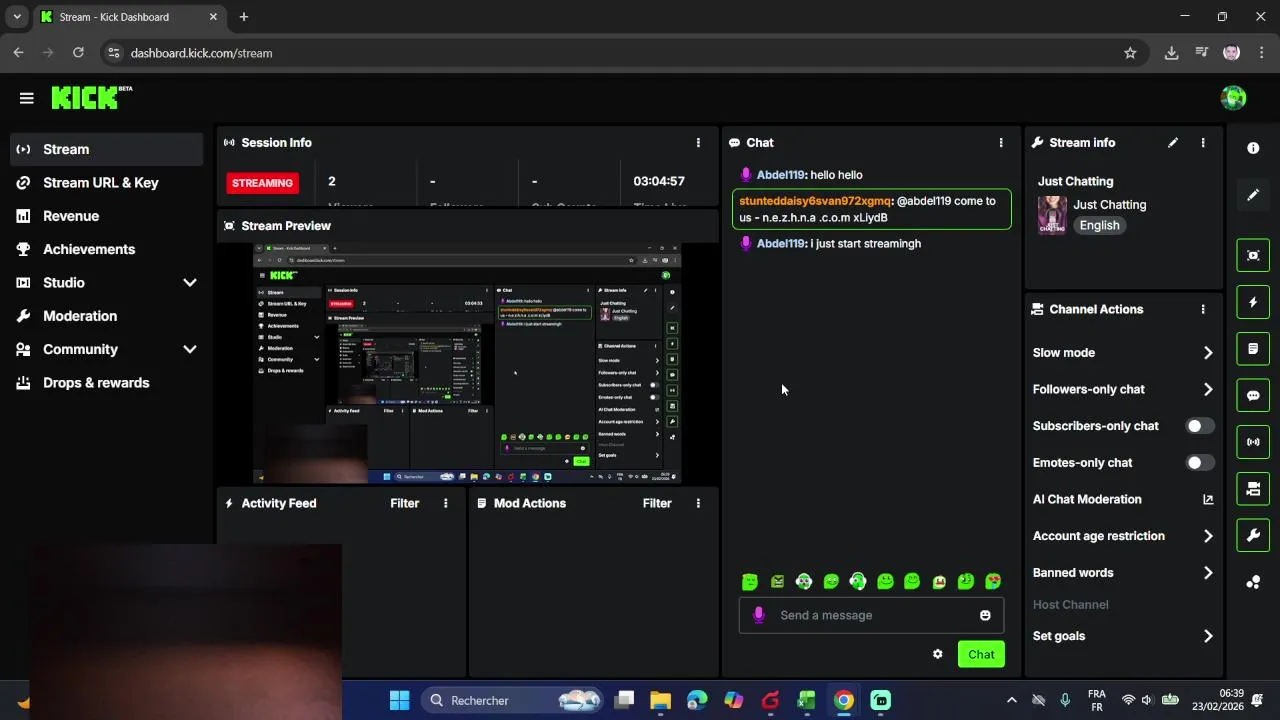
Task: Insert the first green Kick emote
Action: [750, 581]
